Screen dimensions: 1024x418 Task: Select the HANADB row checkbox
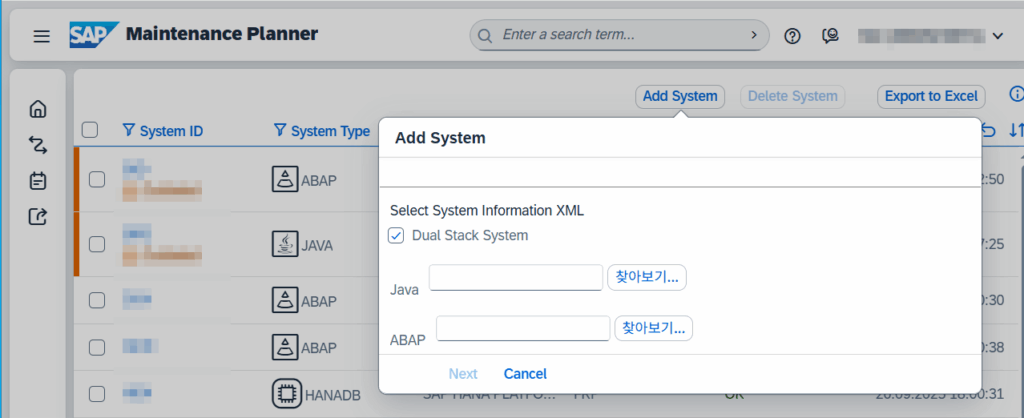(x=97, y=394)
